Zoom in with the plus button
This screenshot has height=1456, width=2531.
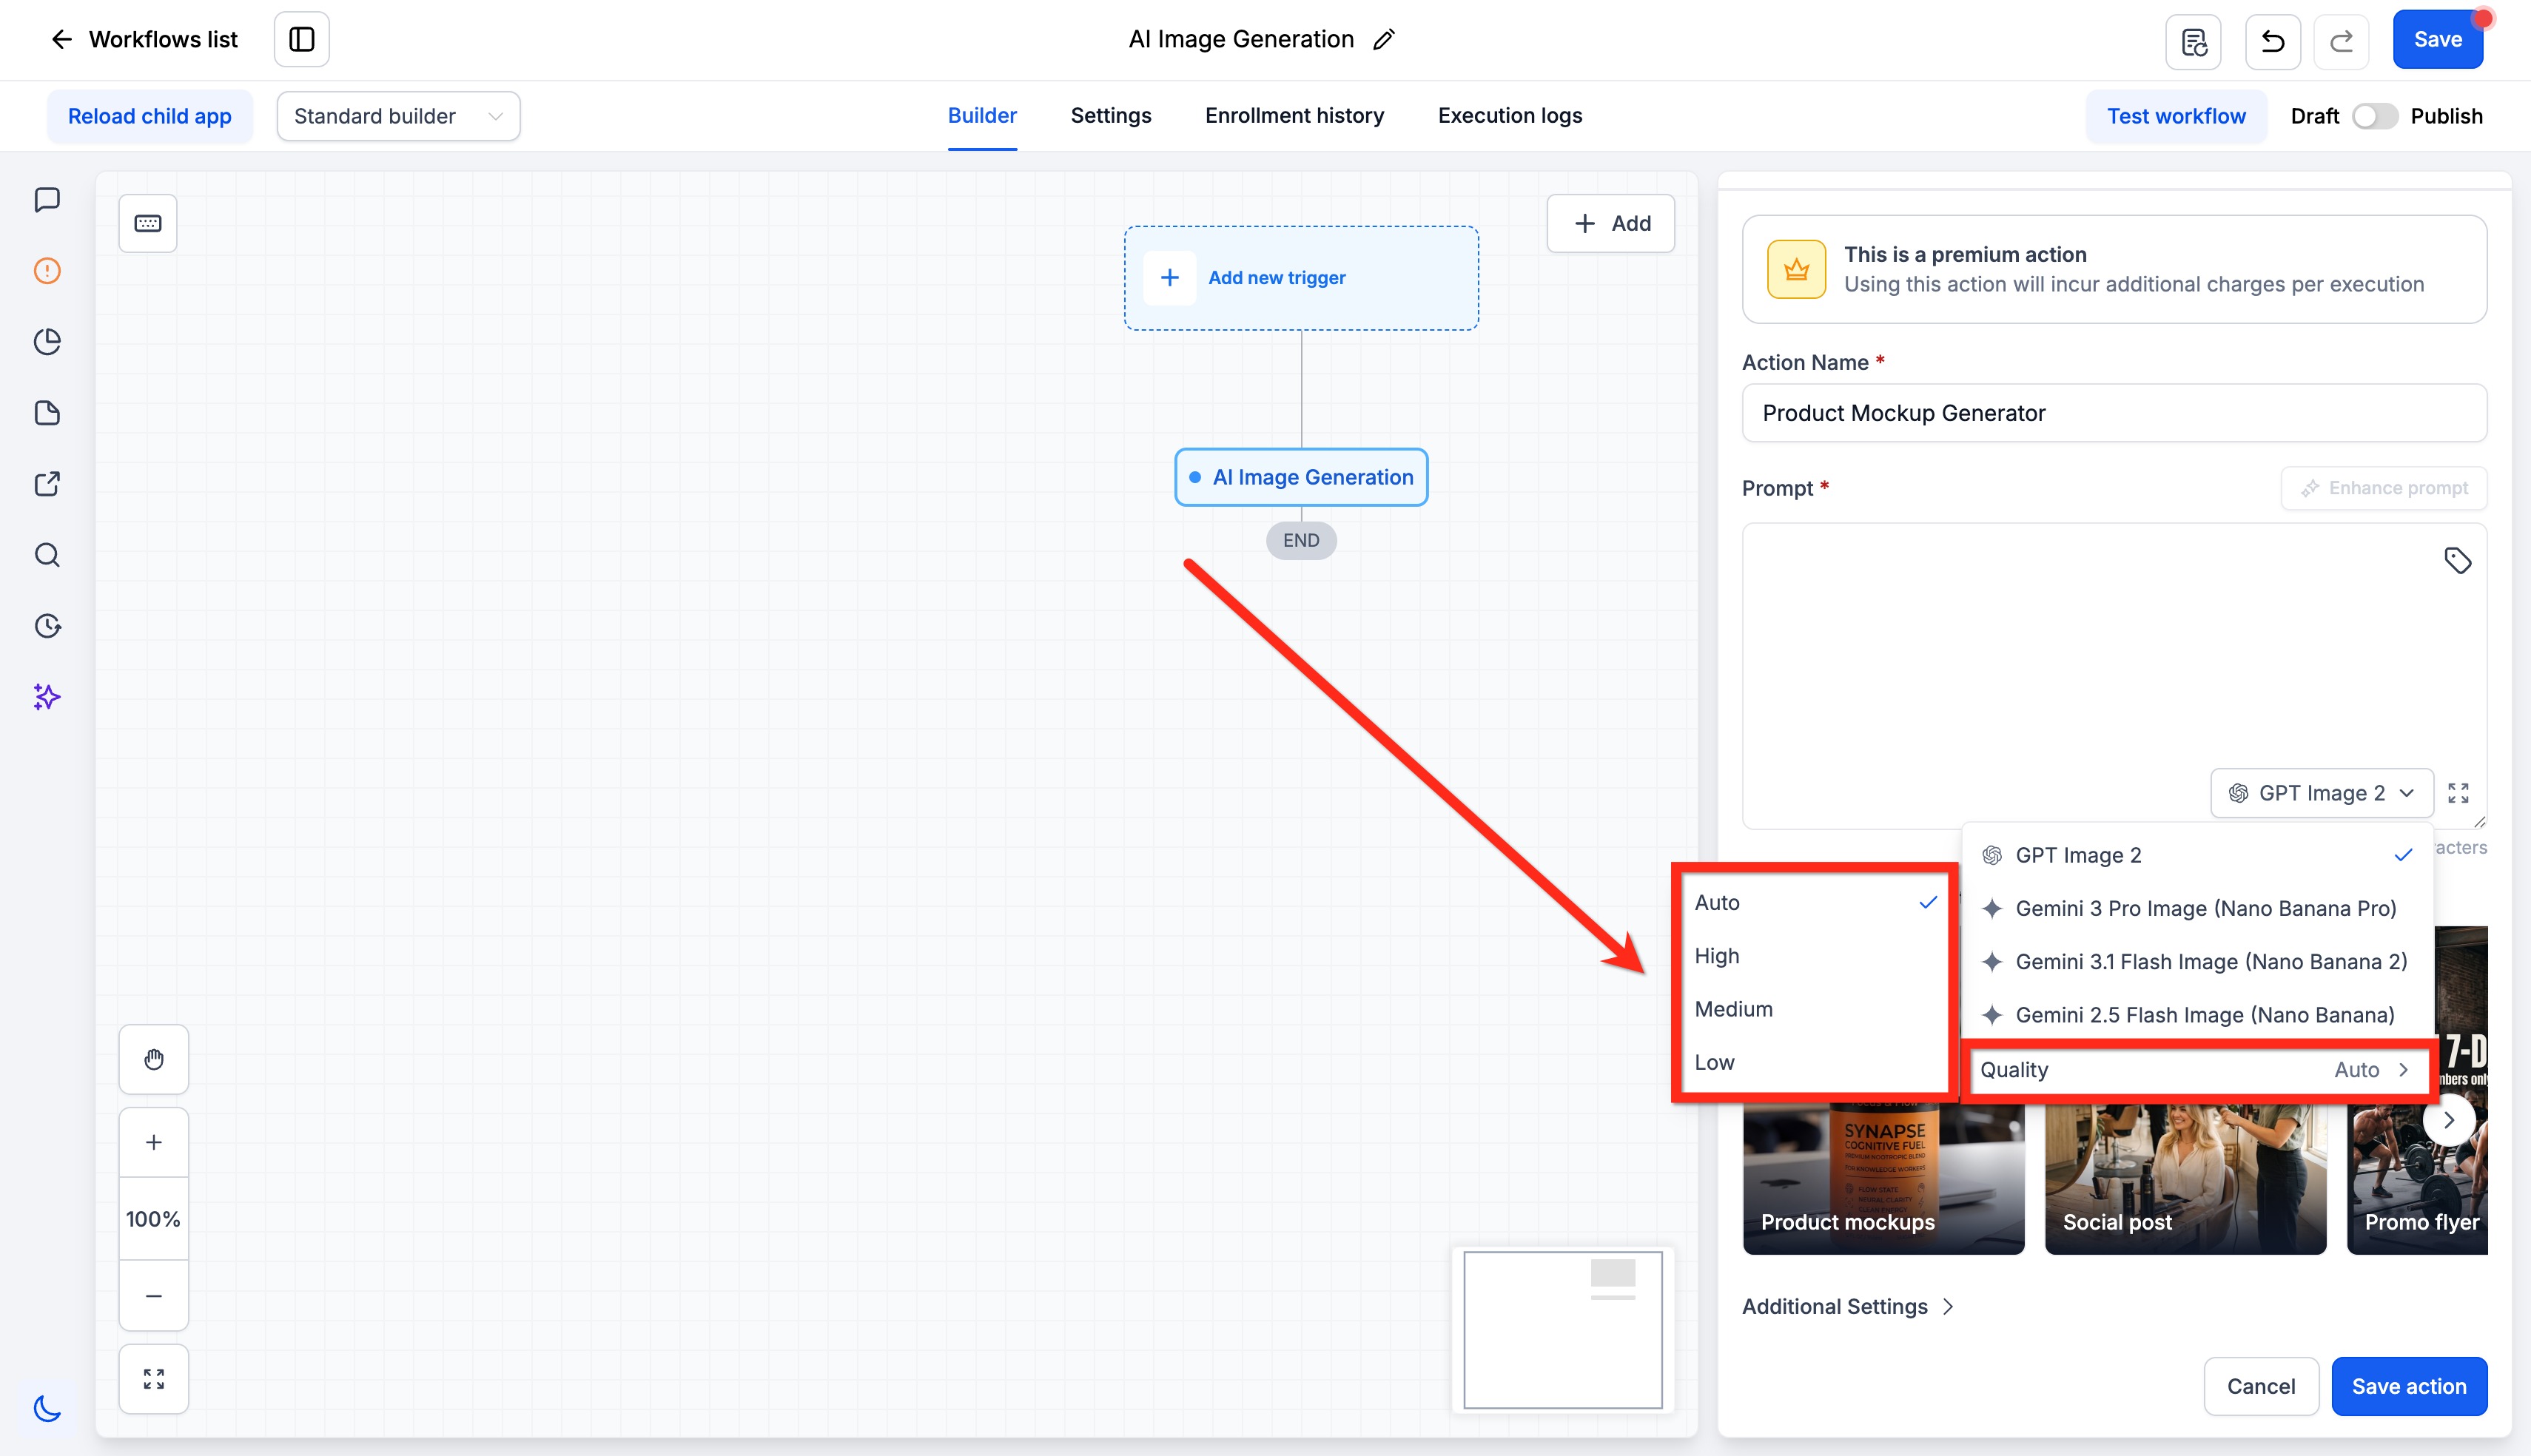point(154,1142)
